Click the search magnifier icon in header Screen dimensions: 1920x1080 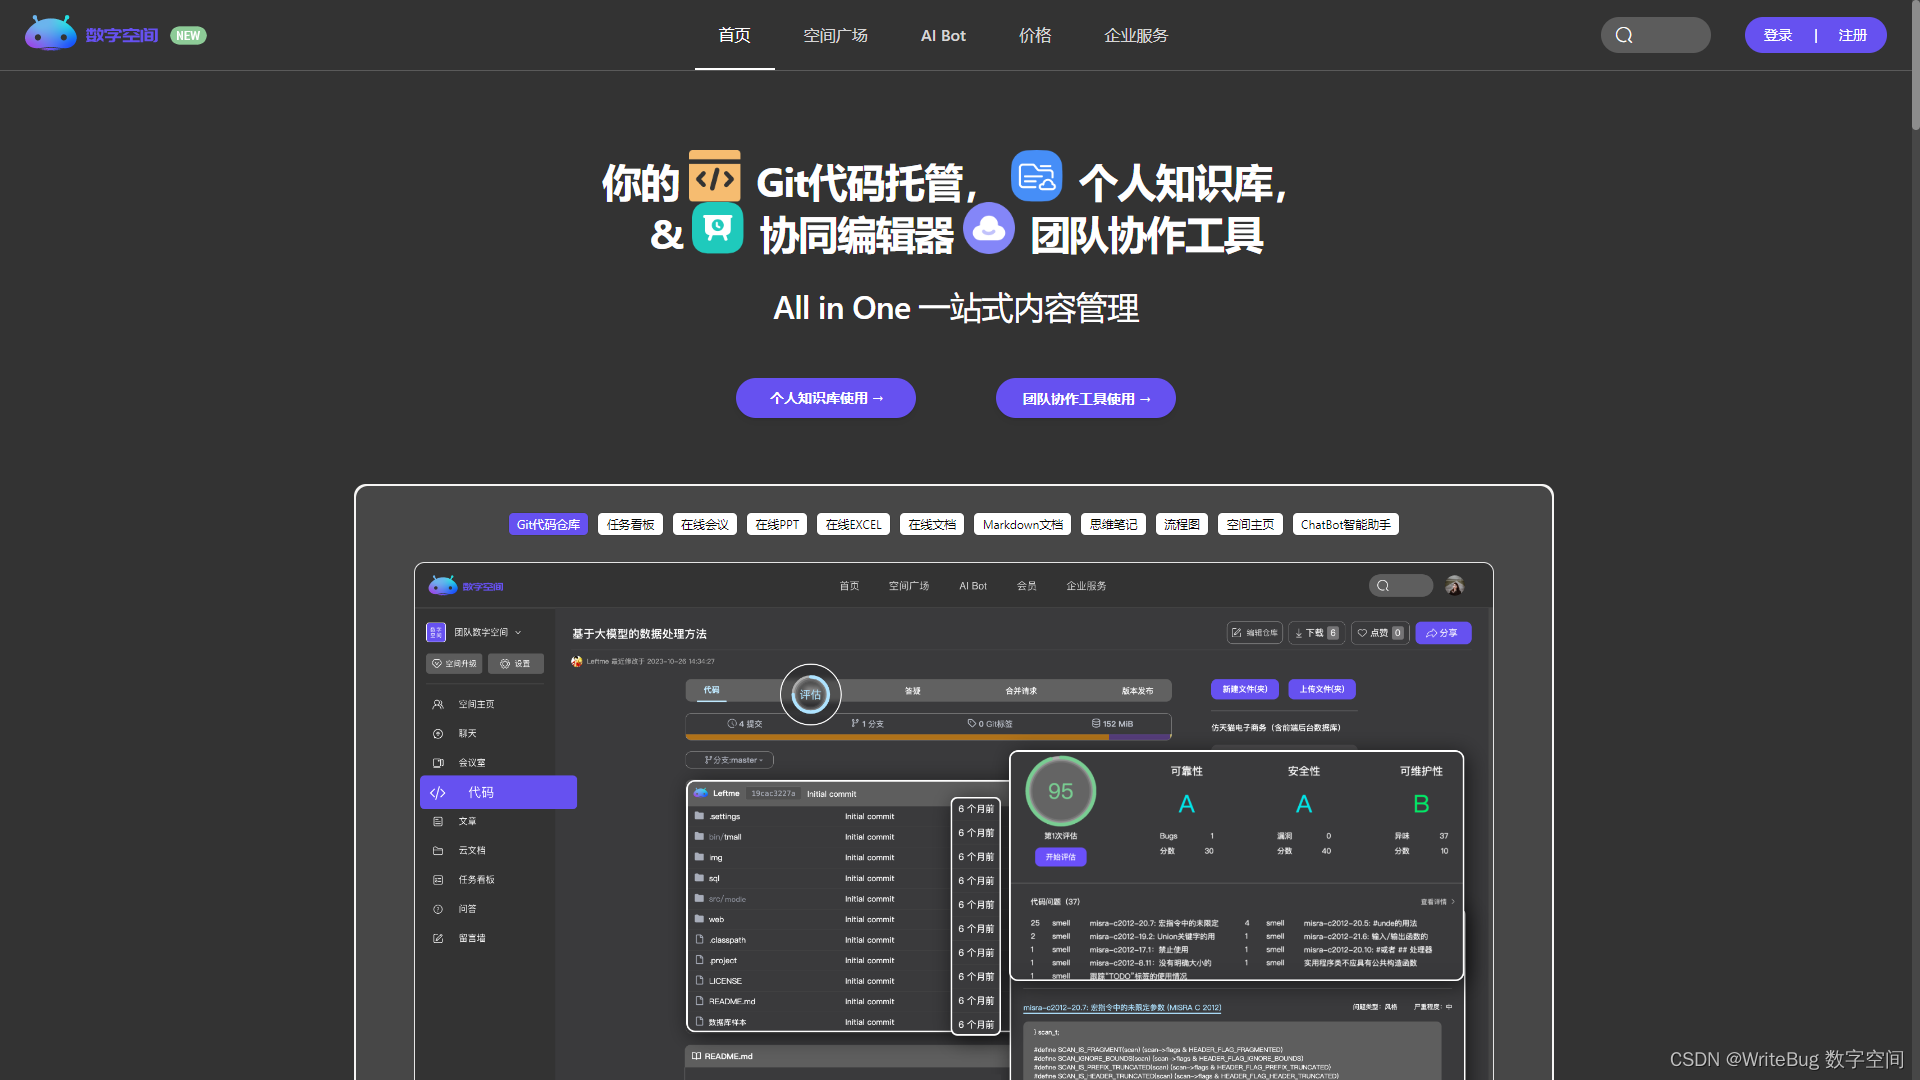click(1624, 35)
